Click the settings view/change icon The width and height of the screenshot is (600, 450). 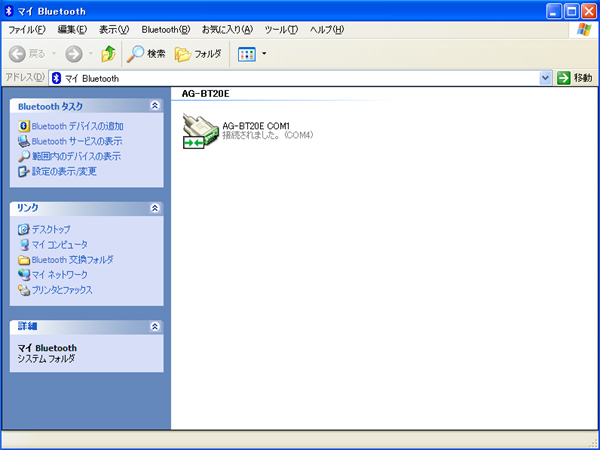(24, 171)
